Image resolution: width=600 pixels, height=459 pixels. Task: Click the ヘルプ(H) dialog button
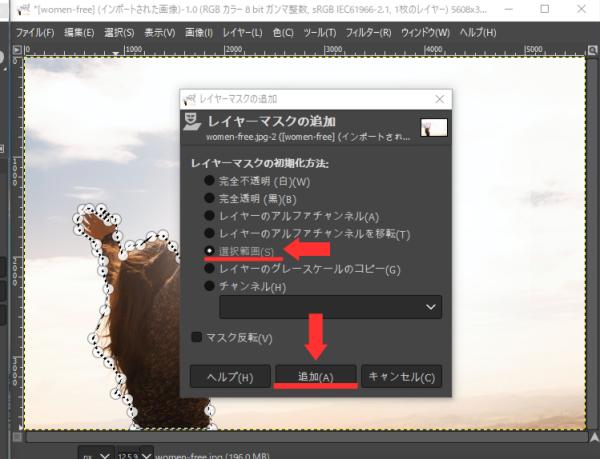pos(230,377)
